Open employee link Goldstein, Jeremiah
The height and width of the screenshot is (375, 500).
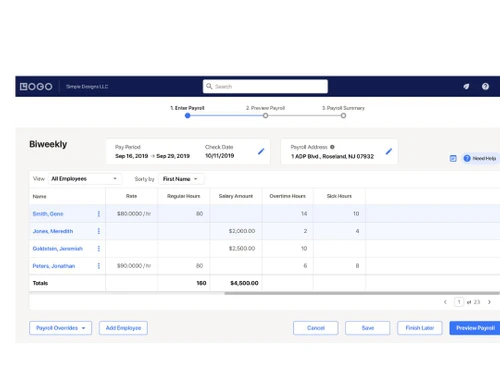pos(58,248)
